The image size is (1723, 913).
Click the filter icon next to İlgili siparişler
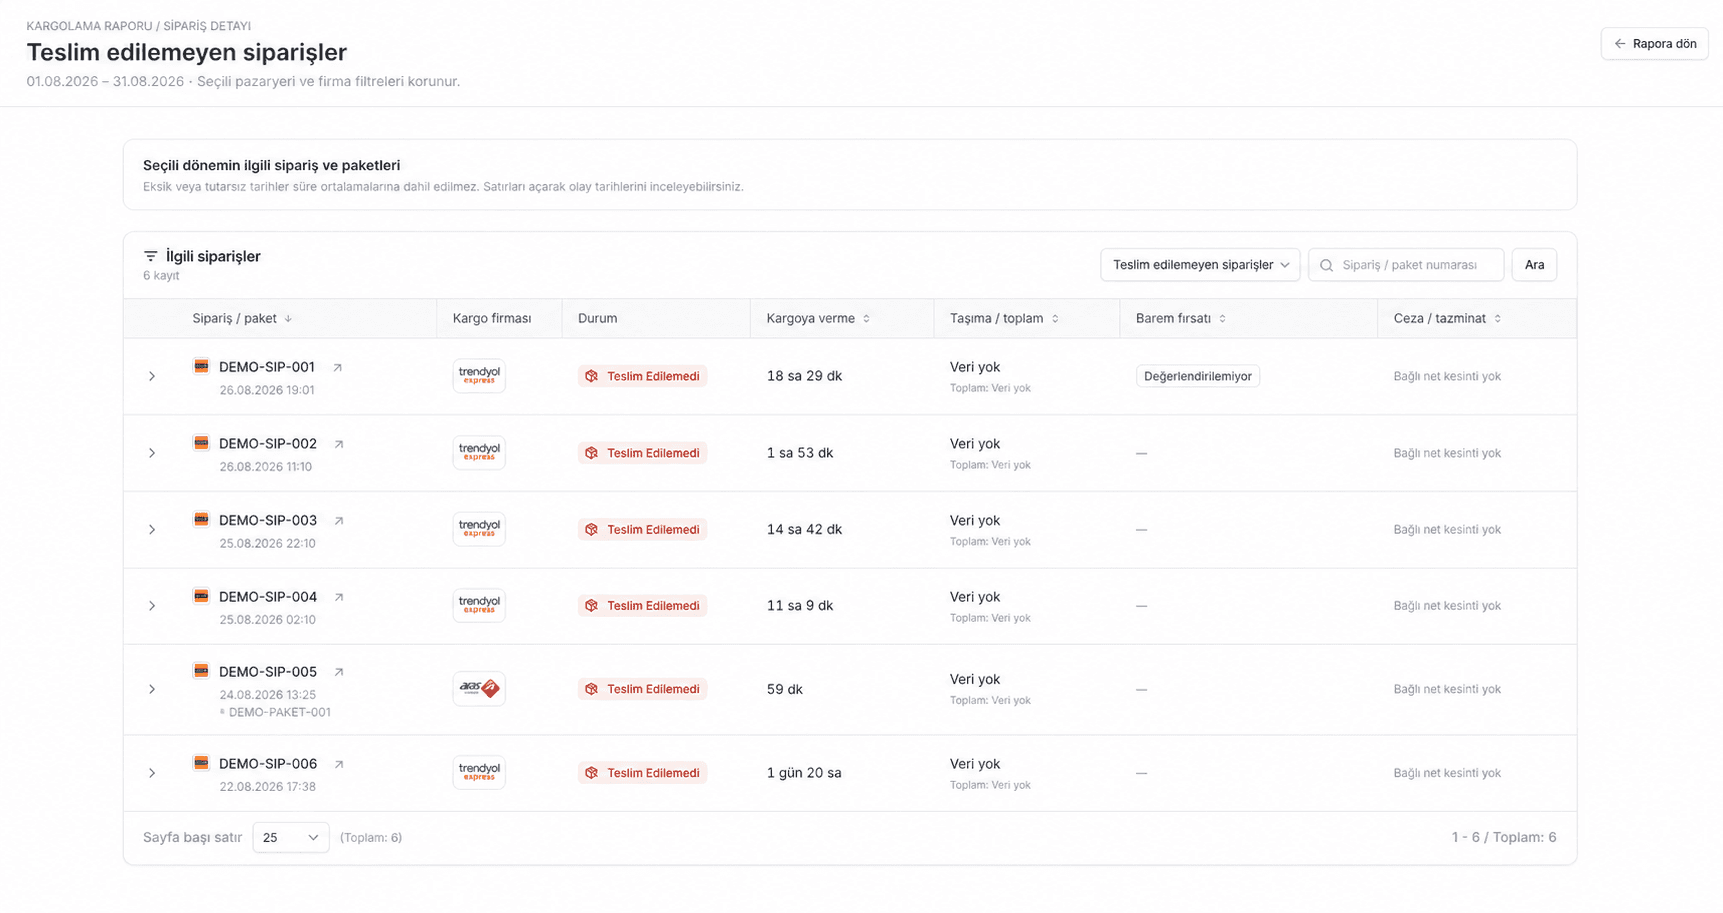(150, 257)
